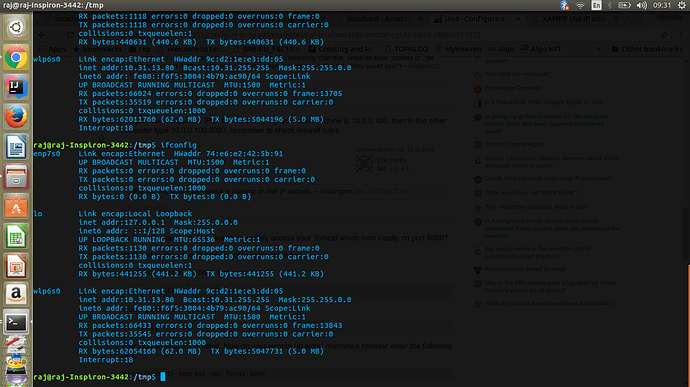Launch Firefox from the dock
This screenshot has width=690, height=387.
coord(16,117)
